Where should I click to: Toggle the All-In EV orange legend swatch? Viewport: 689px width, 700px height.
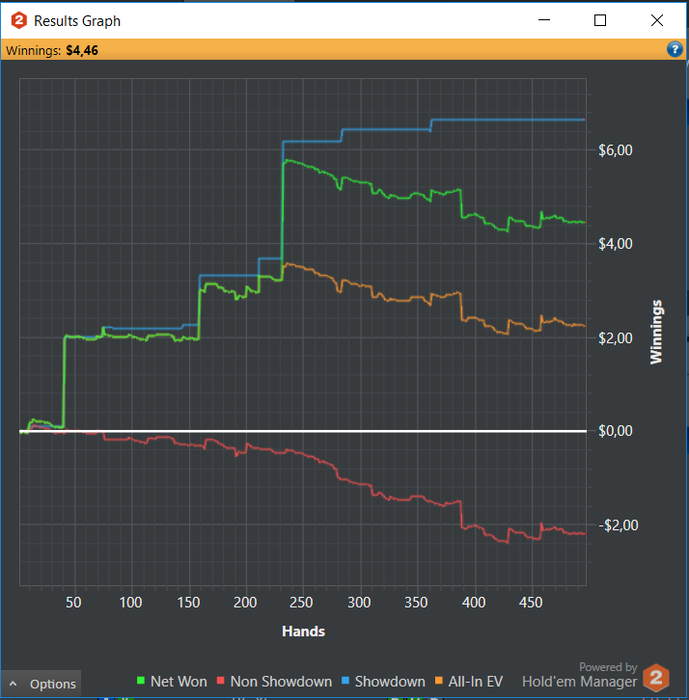pyautogui.click(x=438, y=681)
